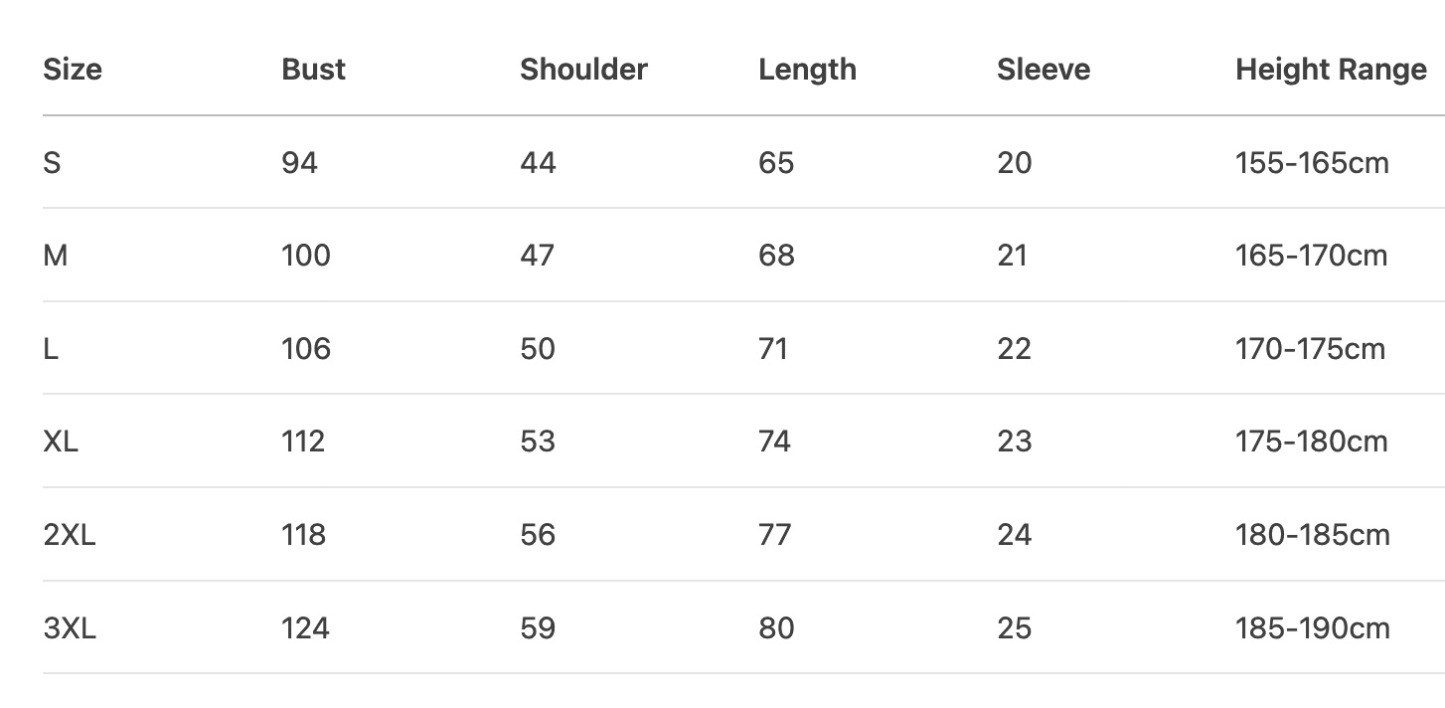Click the Bust column header
The height and width of the screenshot is (708, 1445).
(313, 69)
